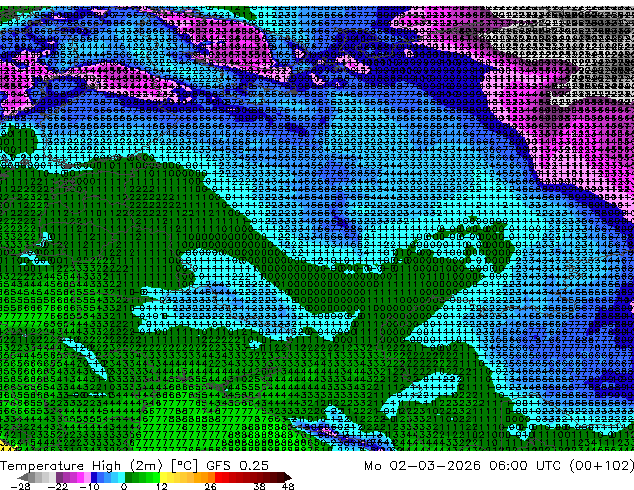Click the "GFS 0.25" model label

tap(237, 466)
